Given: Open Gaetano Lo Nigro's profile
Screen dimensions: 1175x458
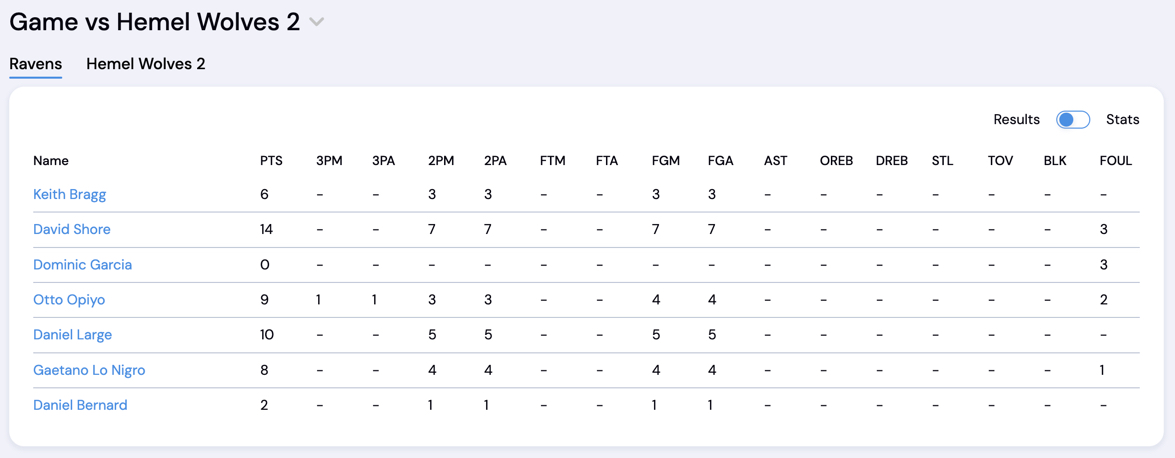Looking at the screenshot, I should 89,370.
